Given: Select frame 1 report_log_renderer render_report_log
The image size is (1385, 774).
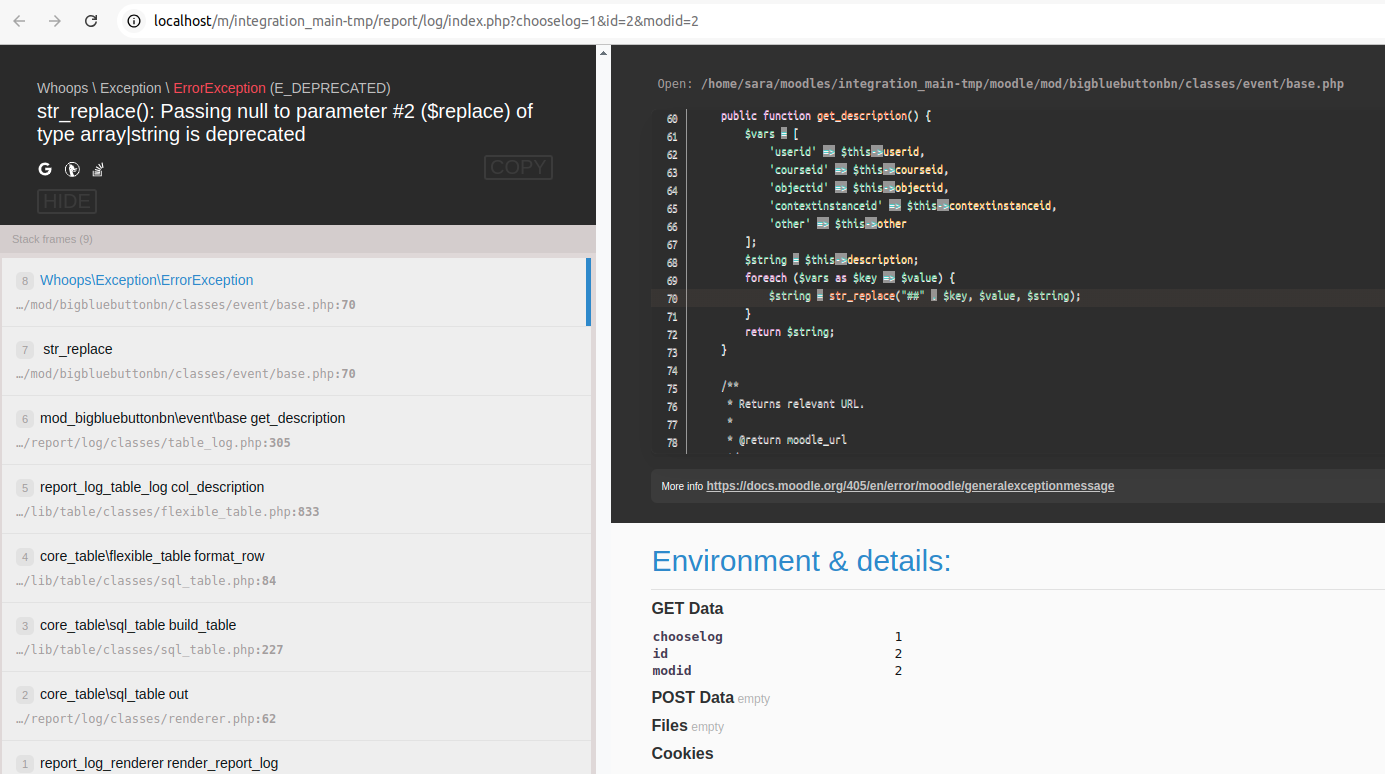Looking at the screenshot, I should [x=296, y=758].
